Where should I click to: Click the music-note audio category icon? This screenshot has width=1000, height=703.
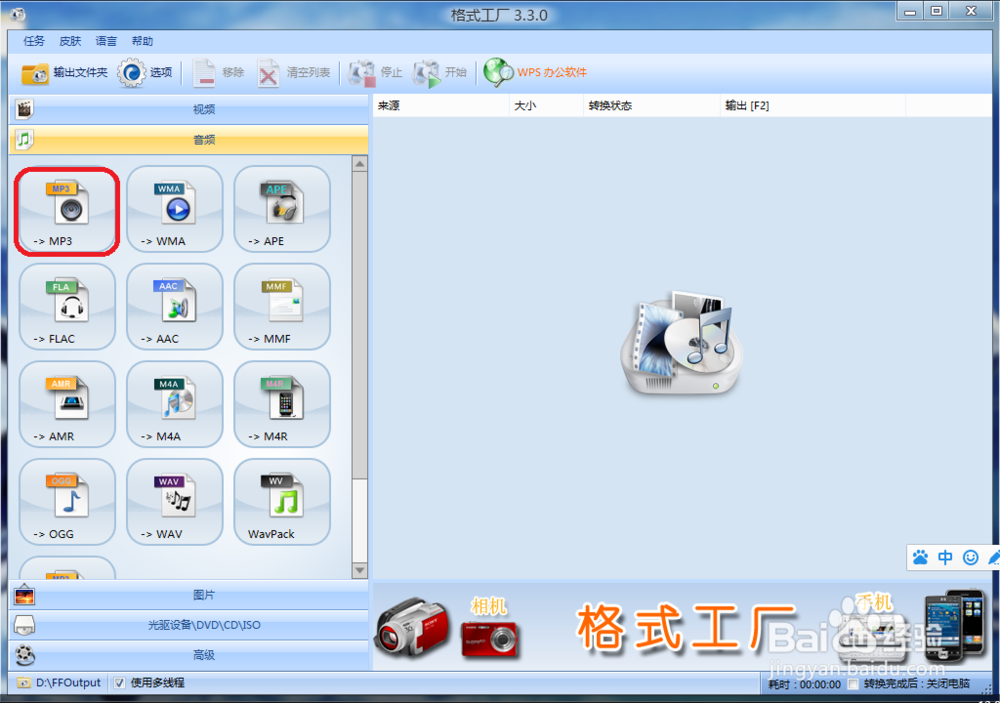pos(24,139)
